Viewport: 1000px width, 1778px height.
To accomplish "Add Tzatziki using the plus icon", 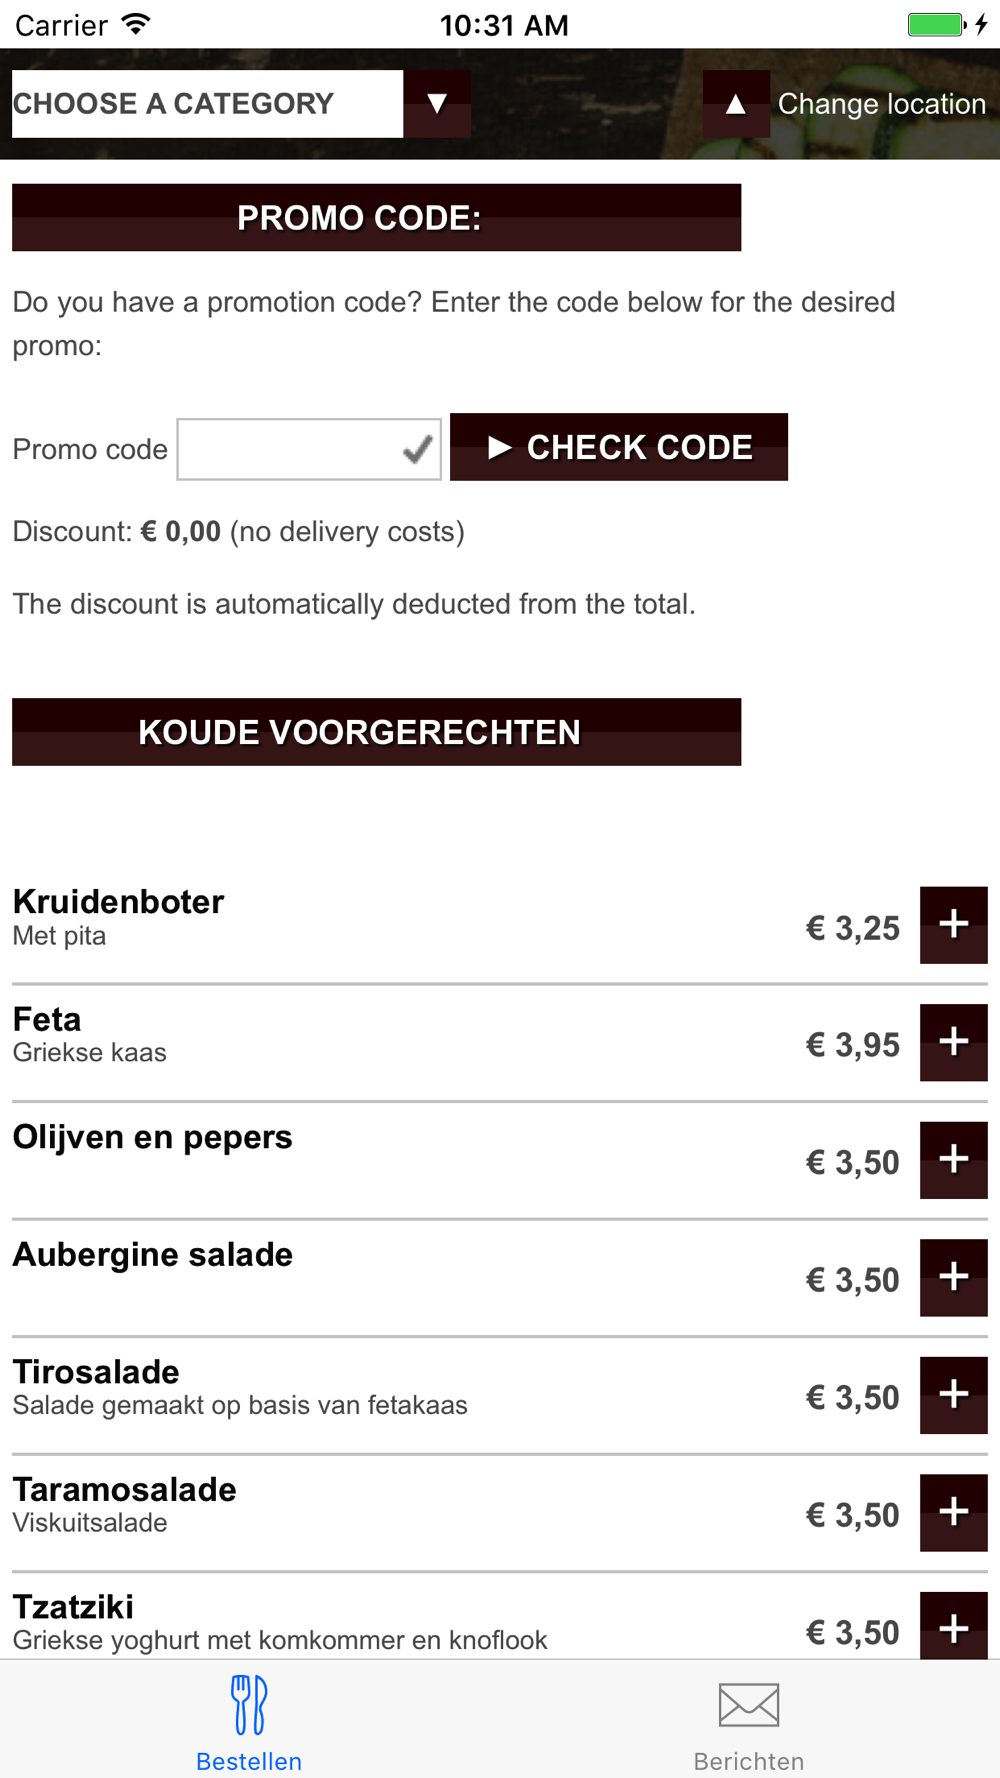I will (954, 1626).
